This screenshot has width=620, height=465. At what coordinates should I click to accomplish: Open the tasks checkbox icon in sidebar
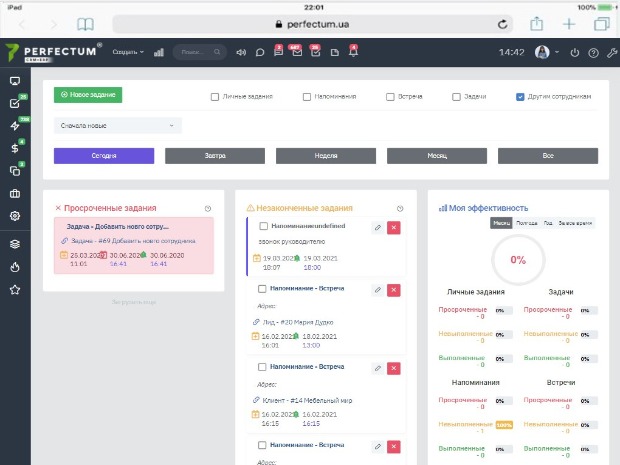point(15,103)
